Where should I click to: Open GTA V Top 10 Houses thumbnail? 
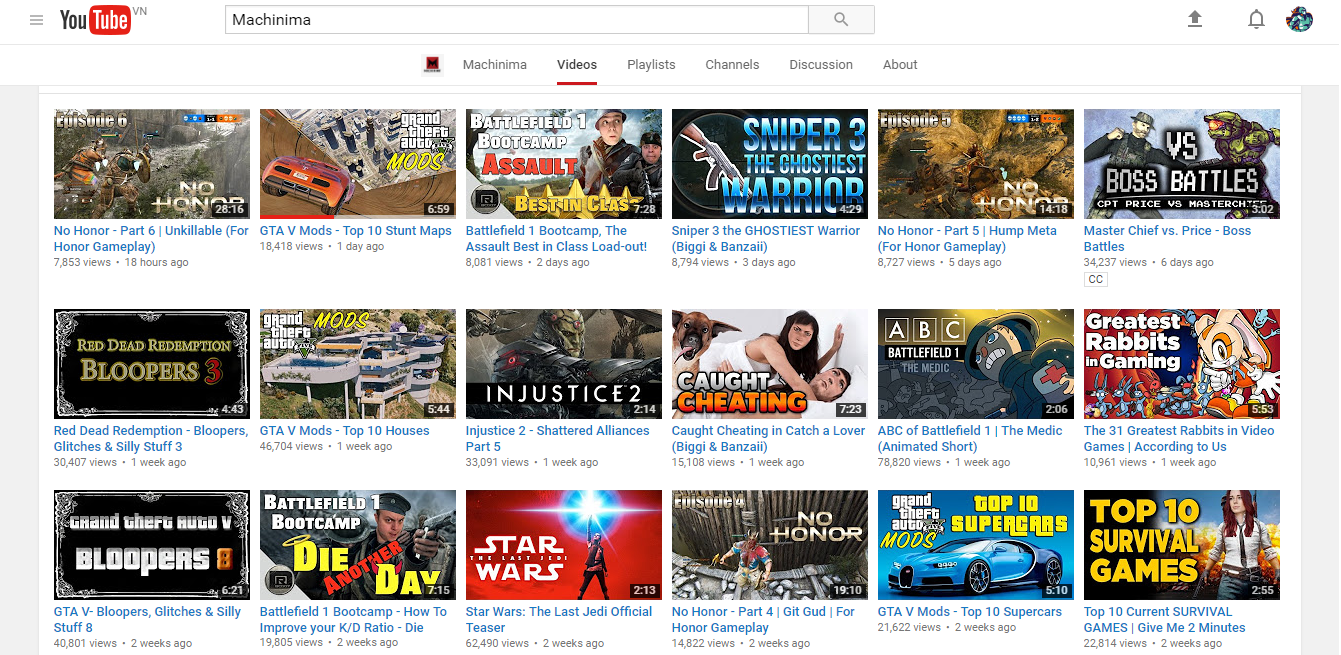(358, 364)
